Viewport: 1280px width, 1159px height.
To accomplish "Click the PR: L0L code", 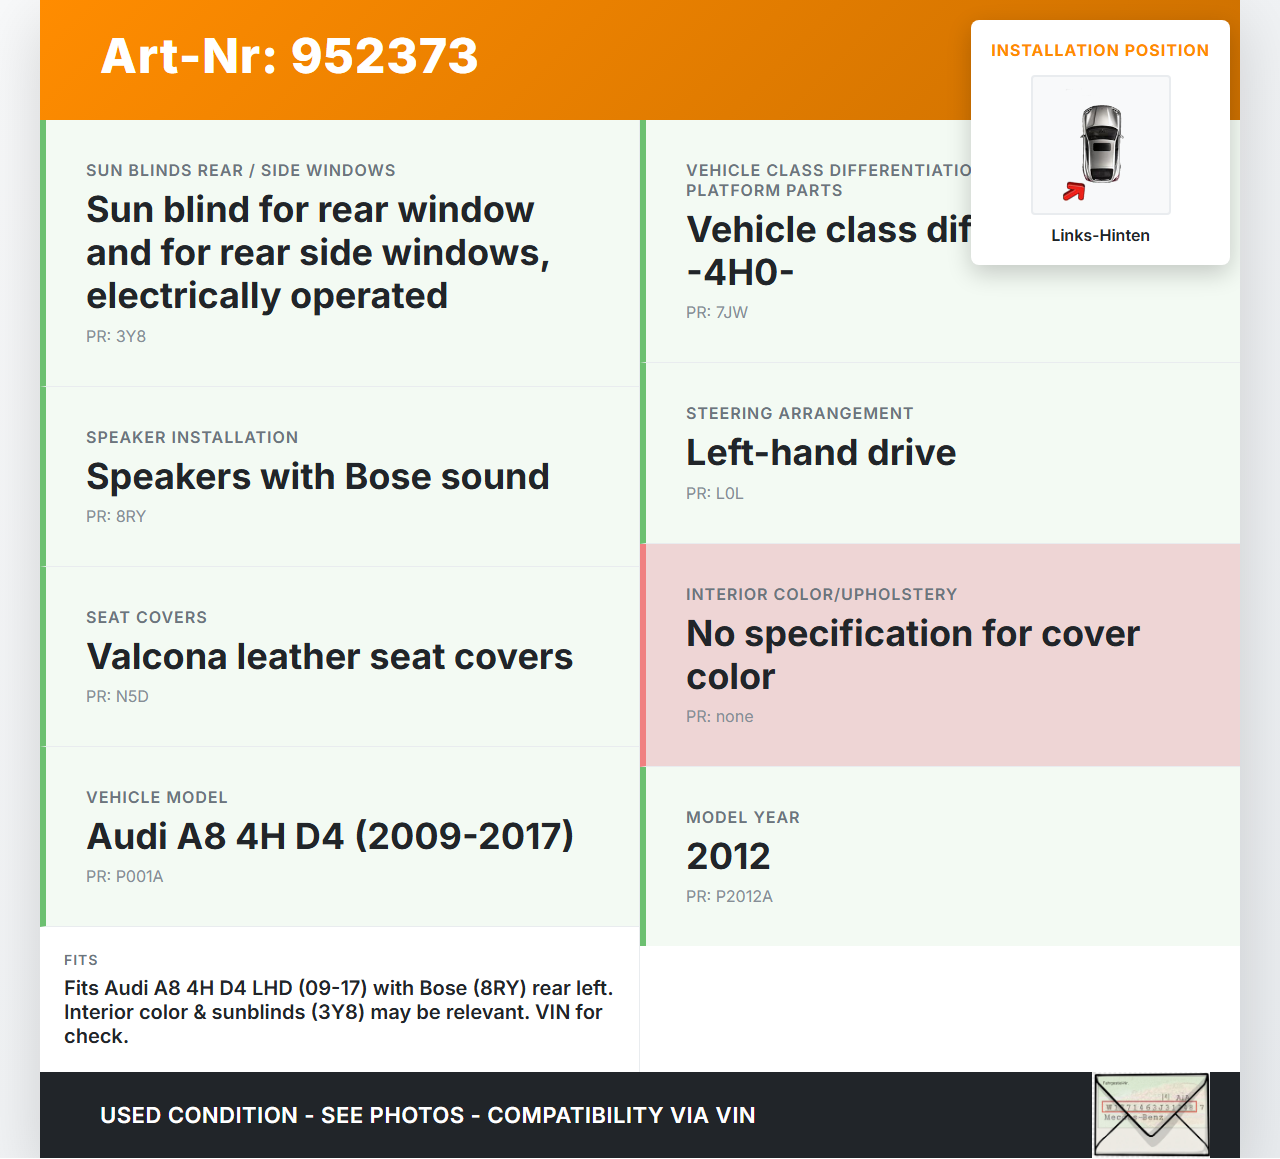I will (x=714, y=494).
